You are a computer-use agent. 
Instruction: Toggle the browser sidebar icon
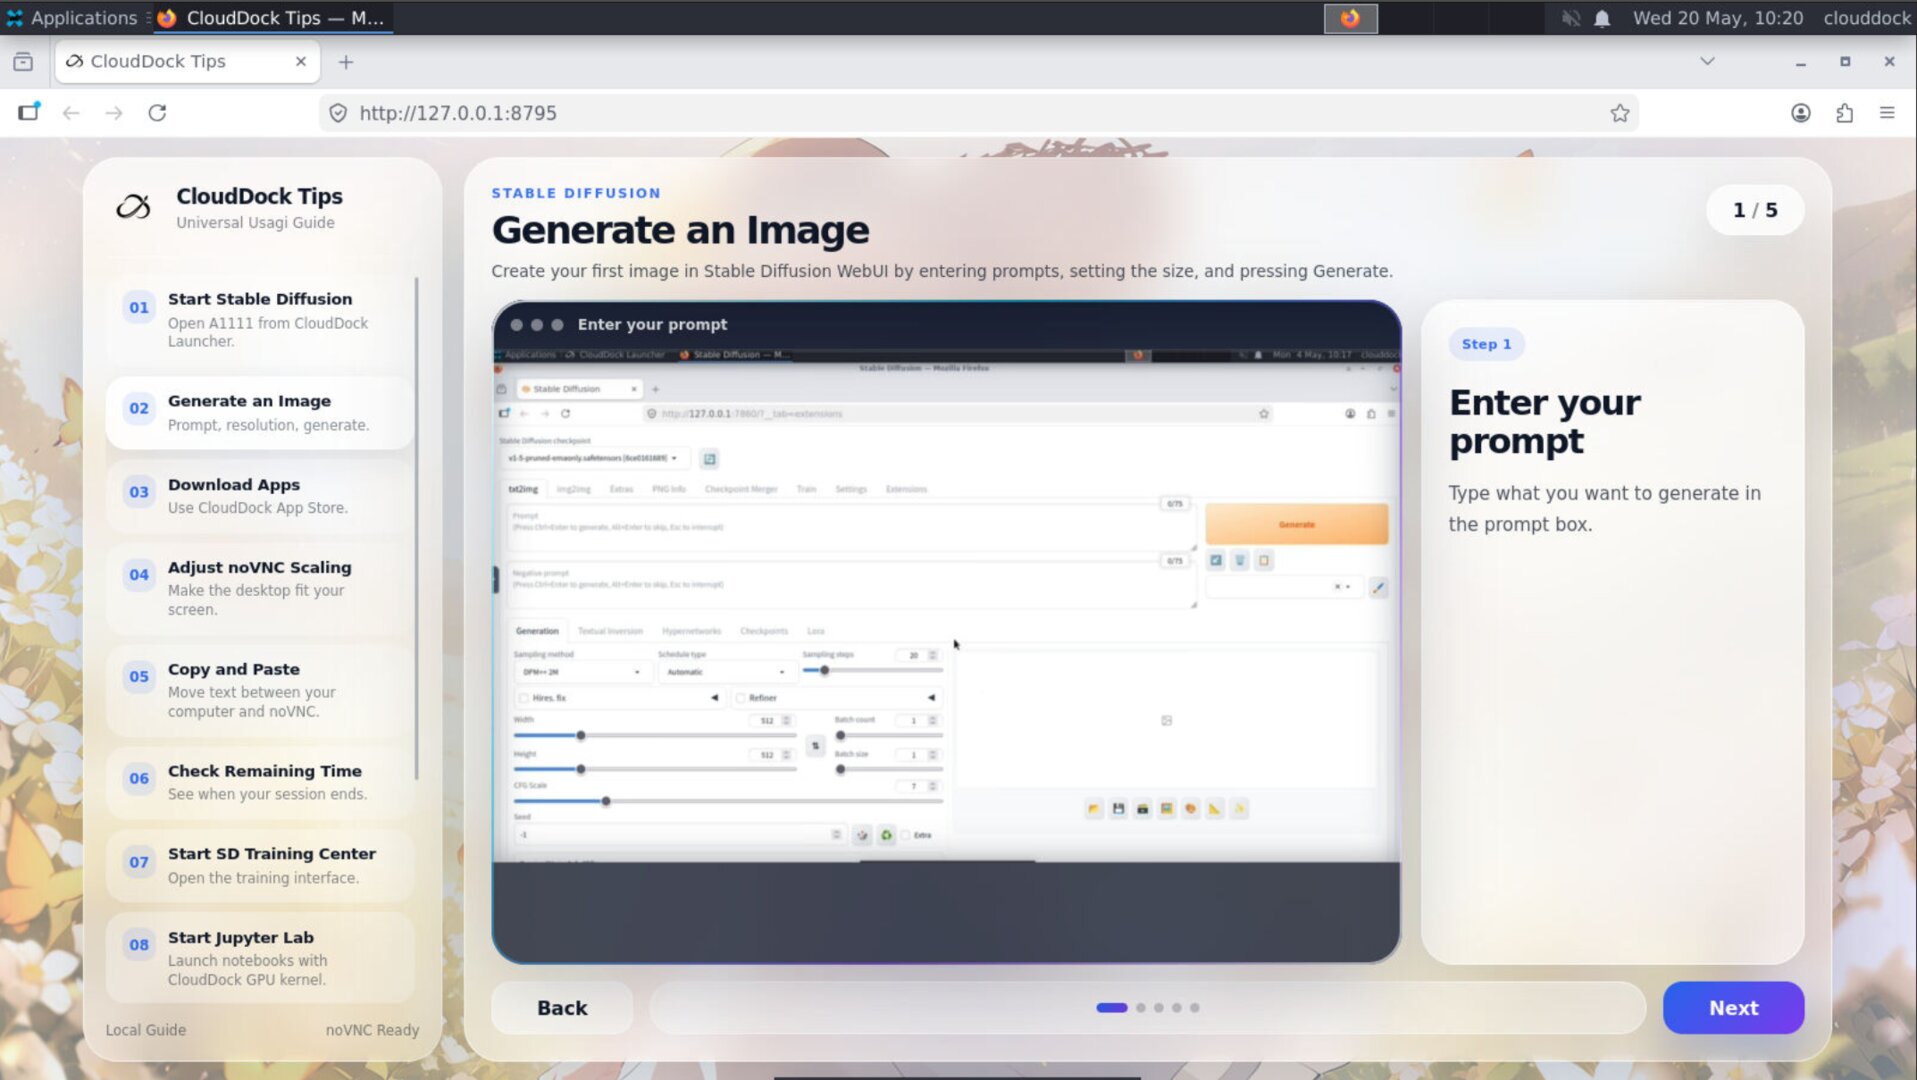28,112
